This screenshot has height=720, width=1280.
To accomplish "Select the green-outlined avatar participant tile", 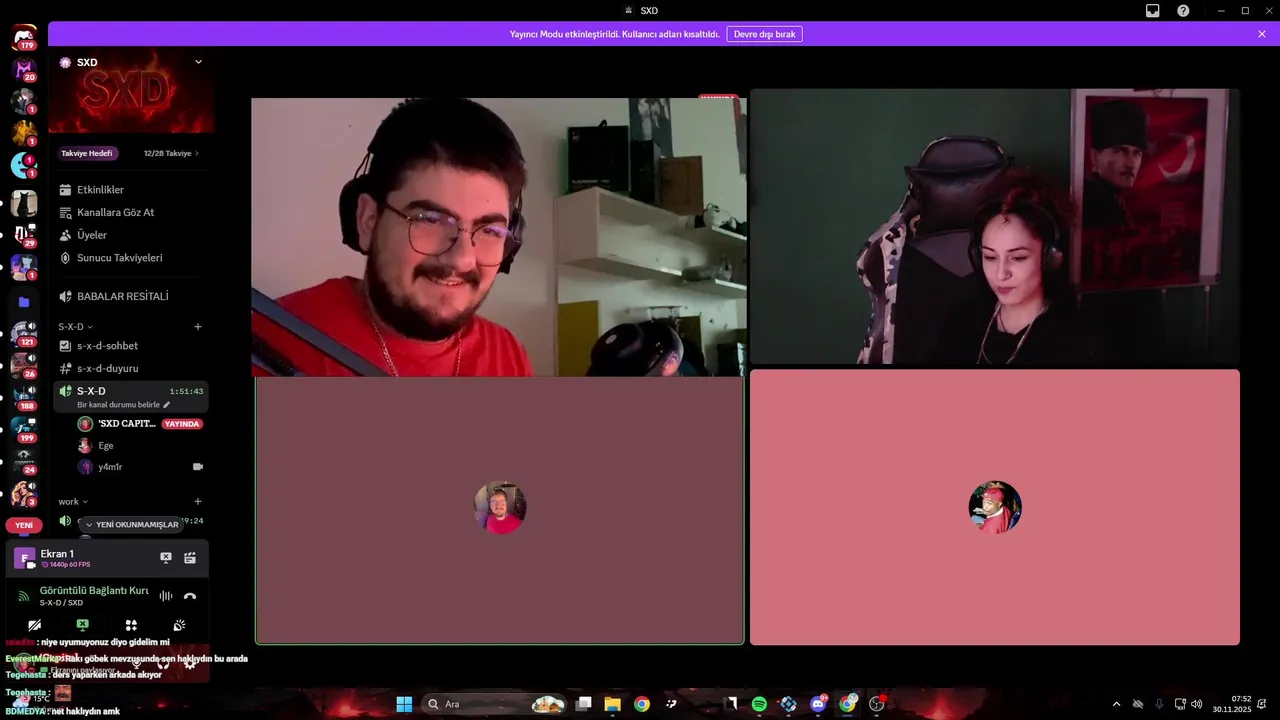I will tap(500, 510).
